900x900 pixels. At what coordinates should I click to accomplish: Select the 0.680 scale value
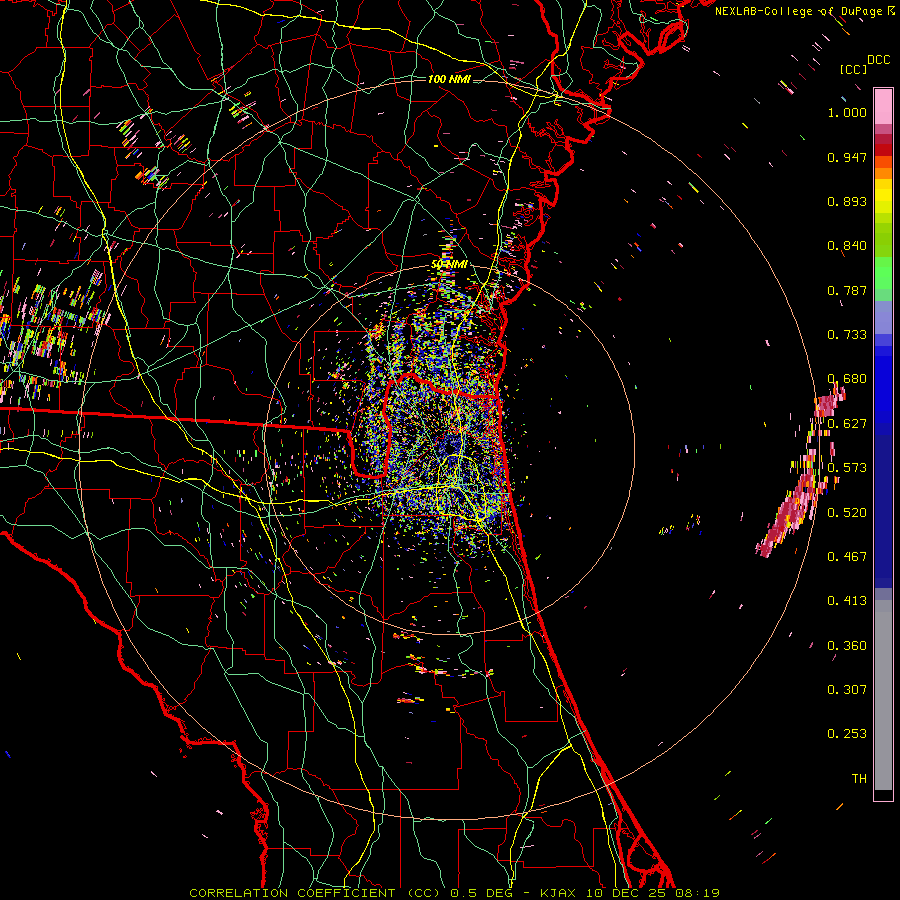[x=847, y=379]
